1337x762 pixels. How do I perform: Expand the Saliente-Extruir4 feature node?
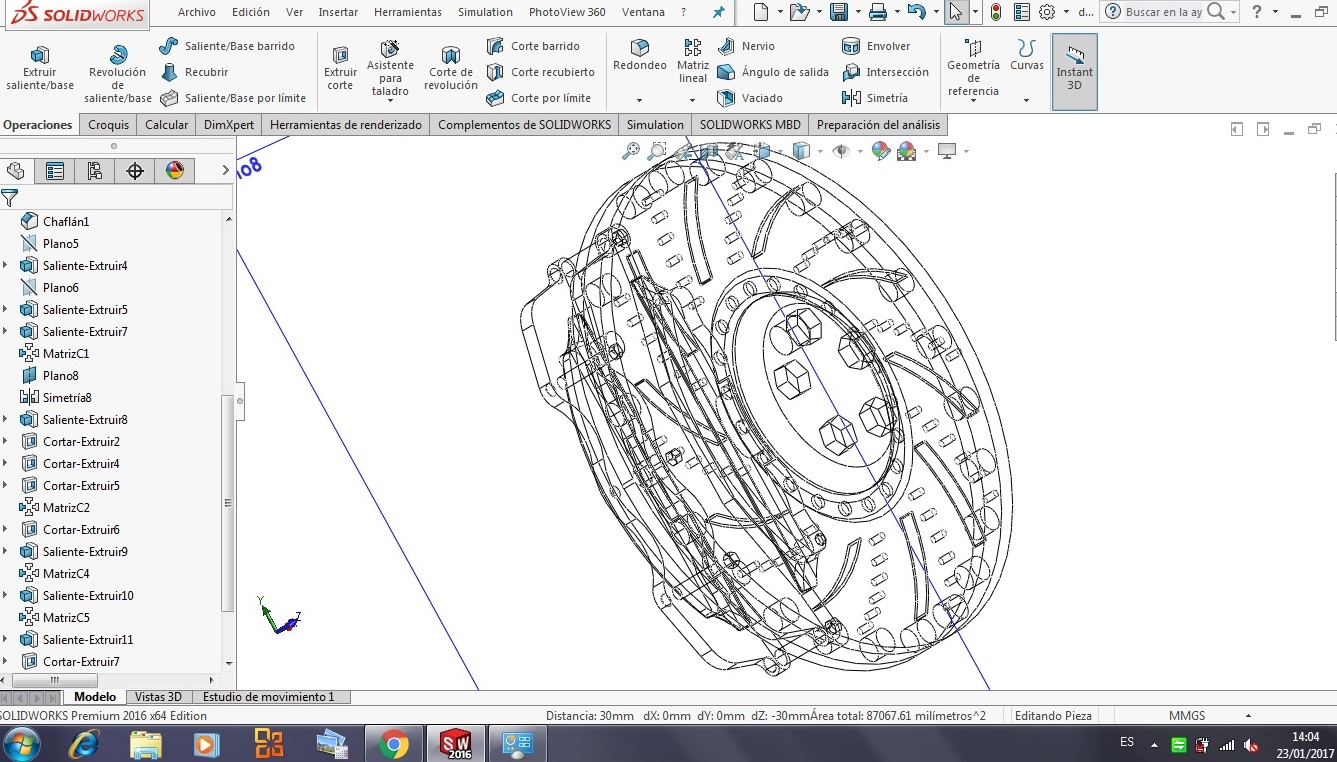(6, 266)
